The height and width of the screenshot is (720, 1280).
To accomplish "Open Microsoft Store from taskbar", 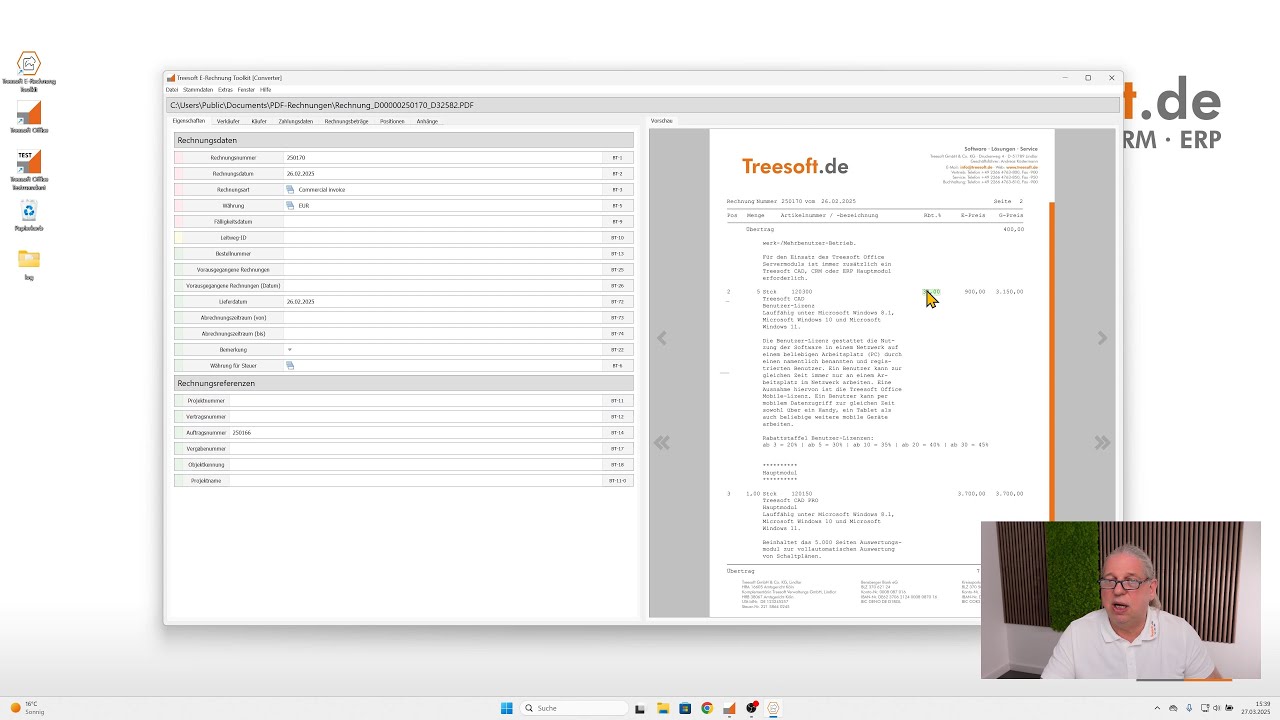I will pyautogui.click(x=684, y=708).
